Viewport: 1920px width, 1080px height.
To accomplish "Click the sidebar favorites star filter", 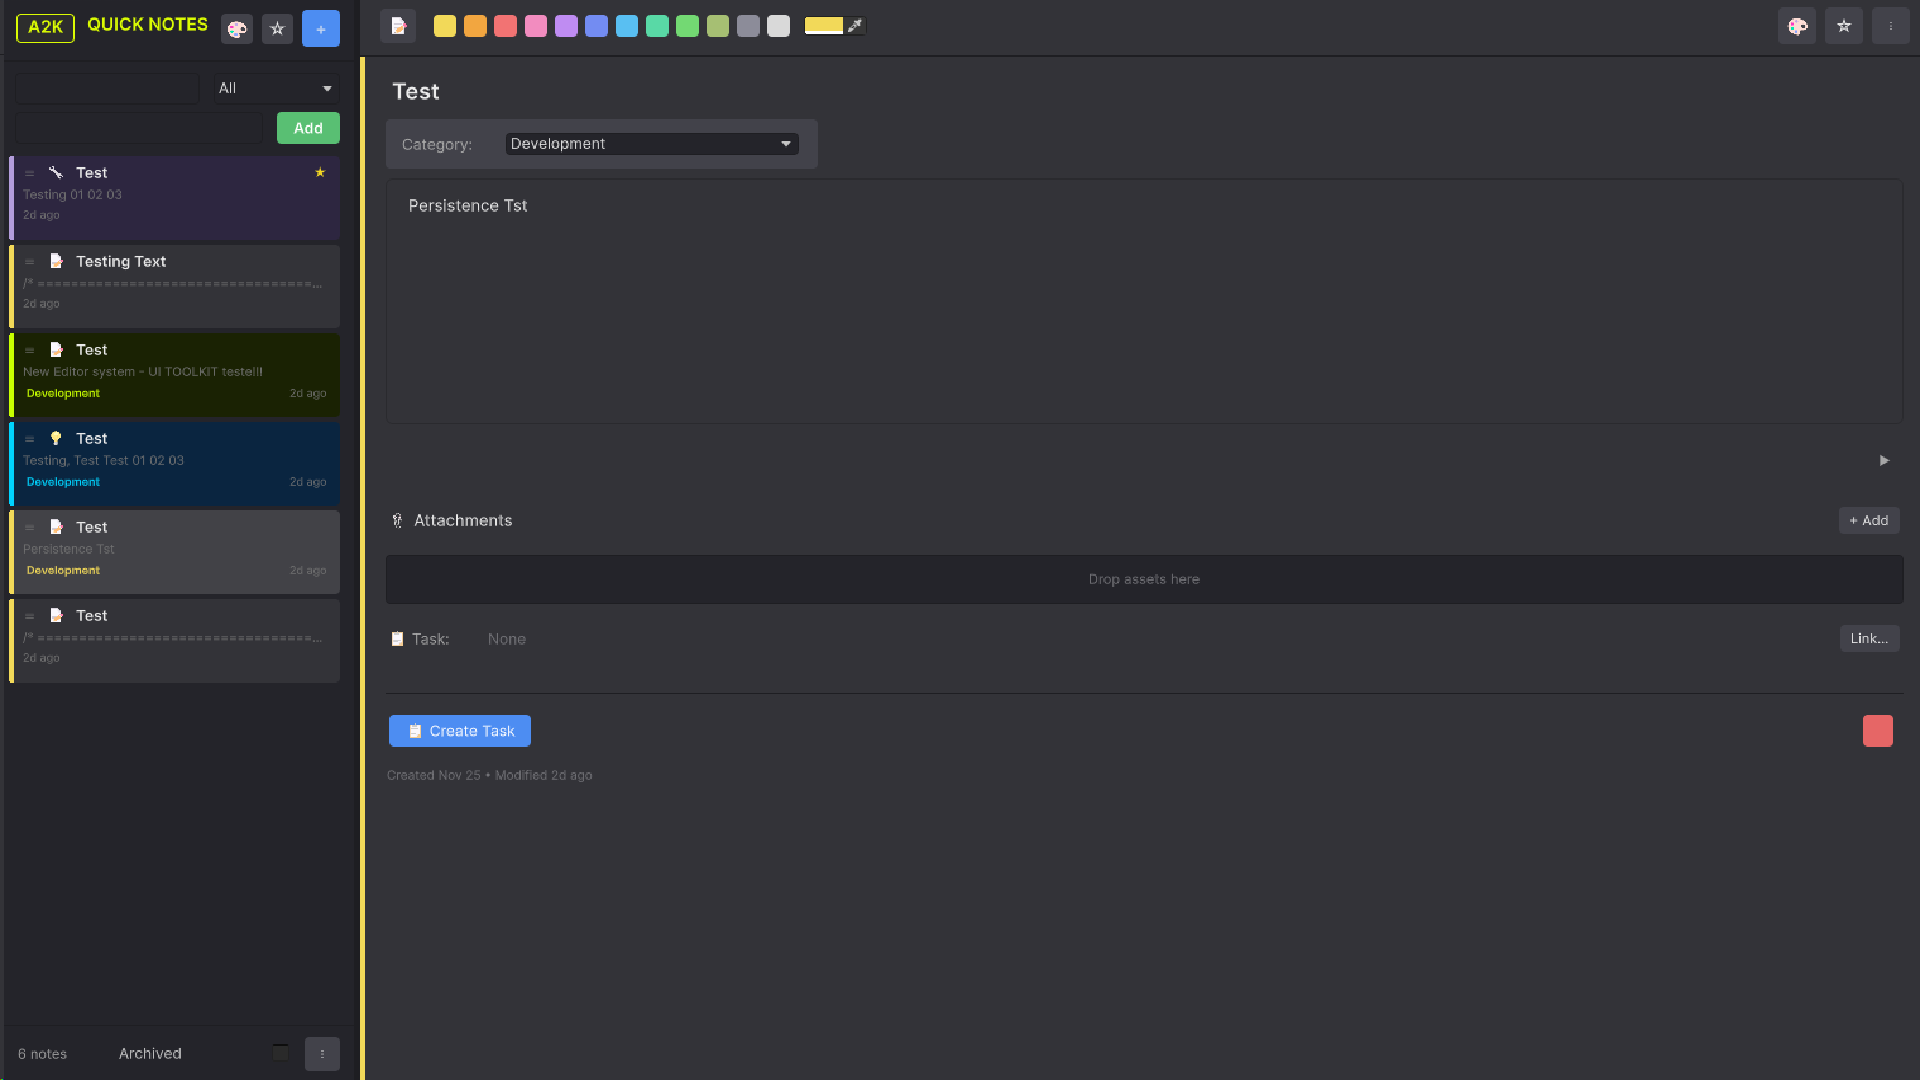I will coord(278,29).
